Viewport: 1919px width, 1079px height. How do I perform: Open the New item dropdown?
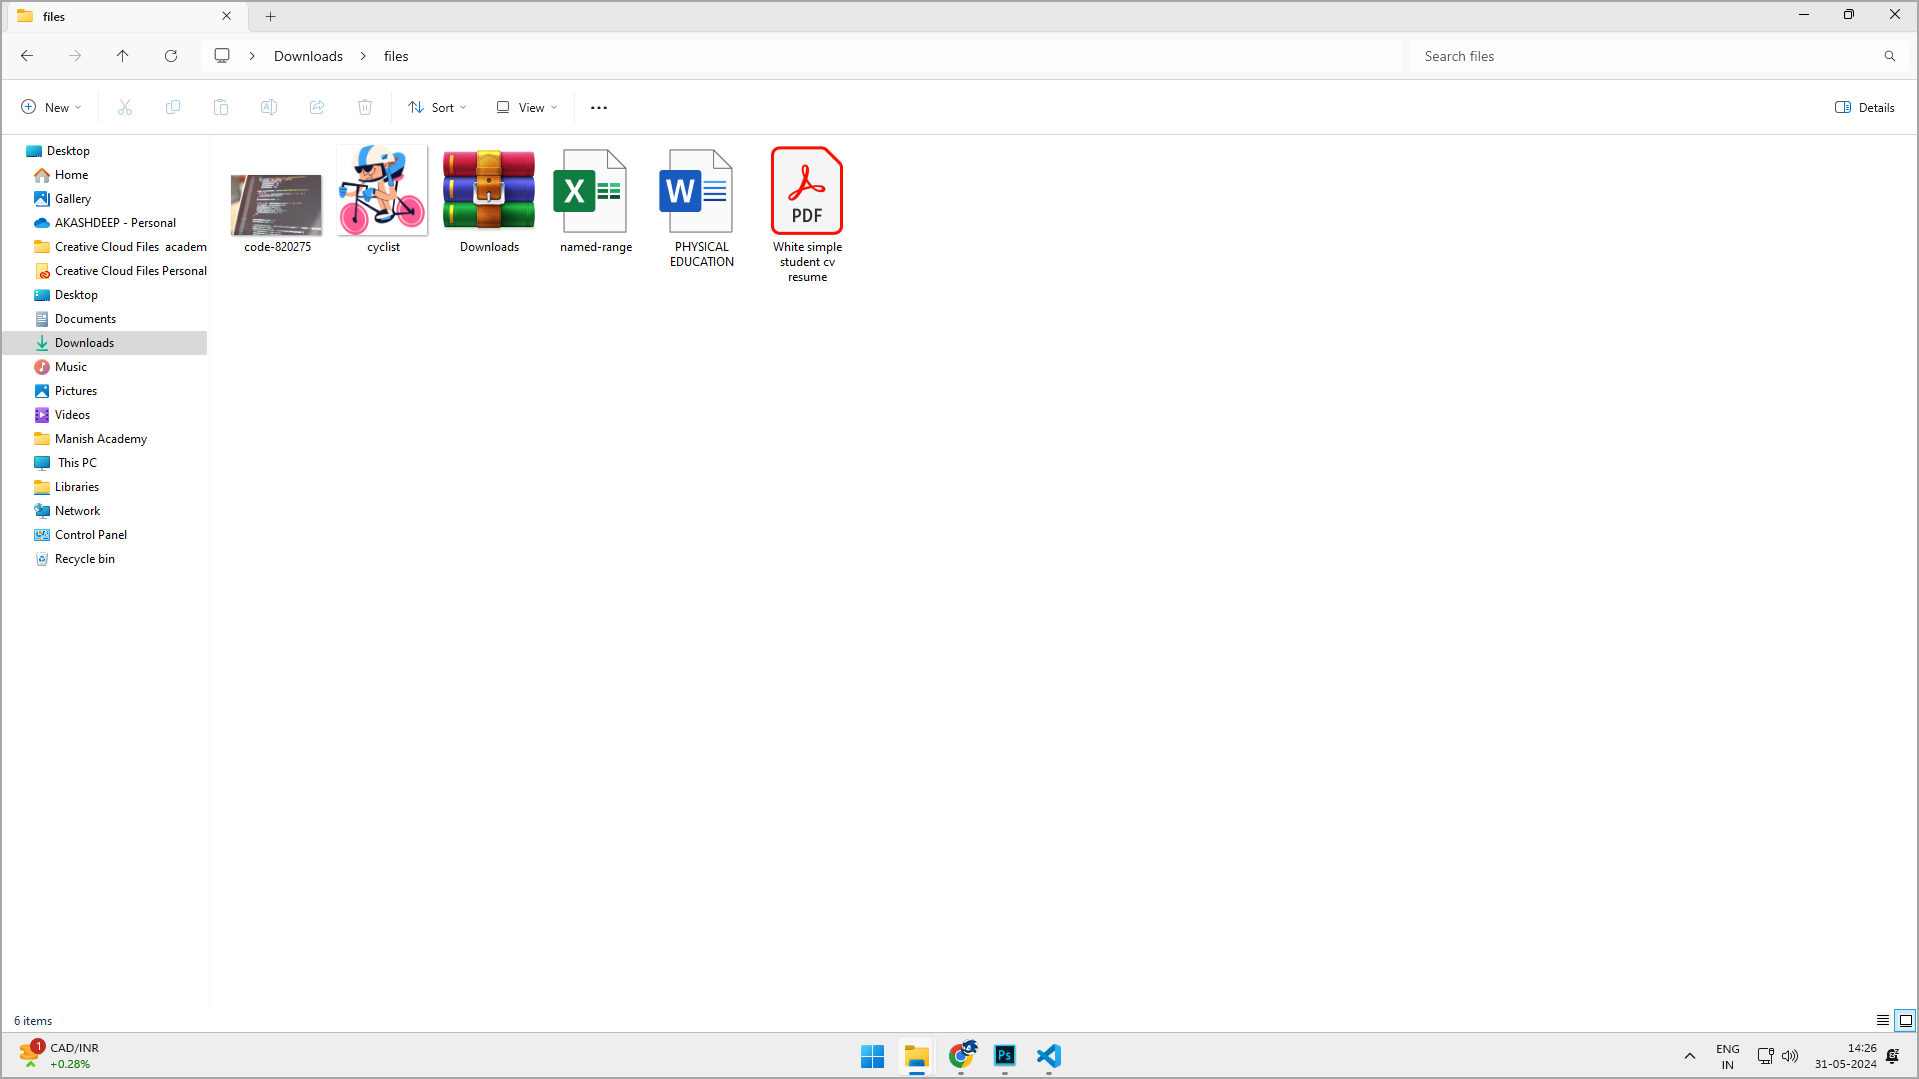point(51,108)
